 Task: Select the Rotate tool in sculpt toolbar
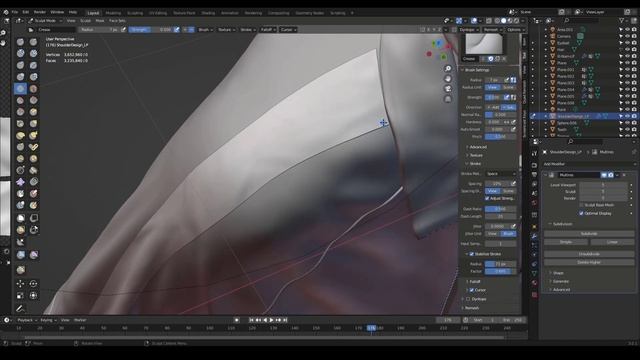(33, 283)
